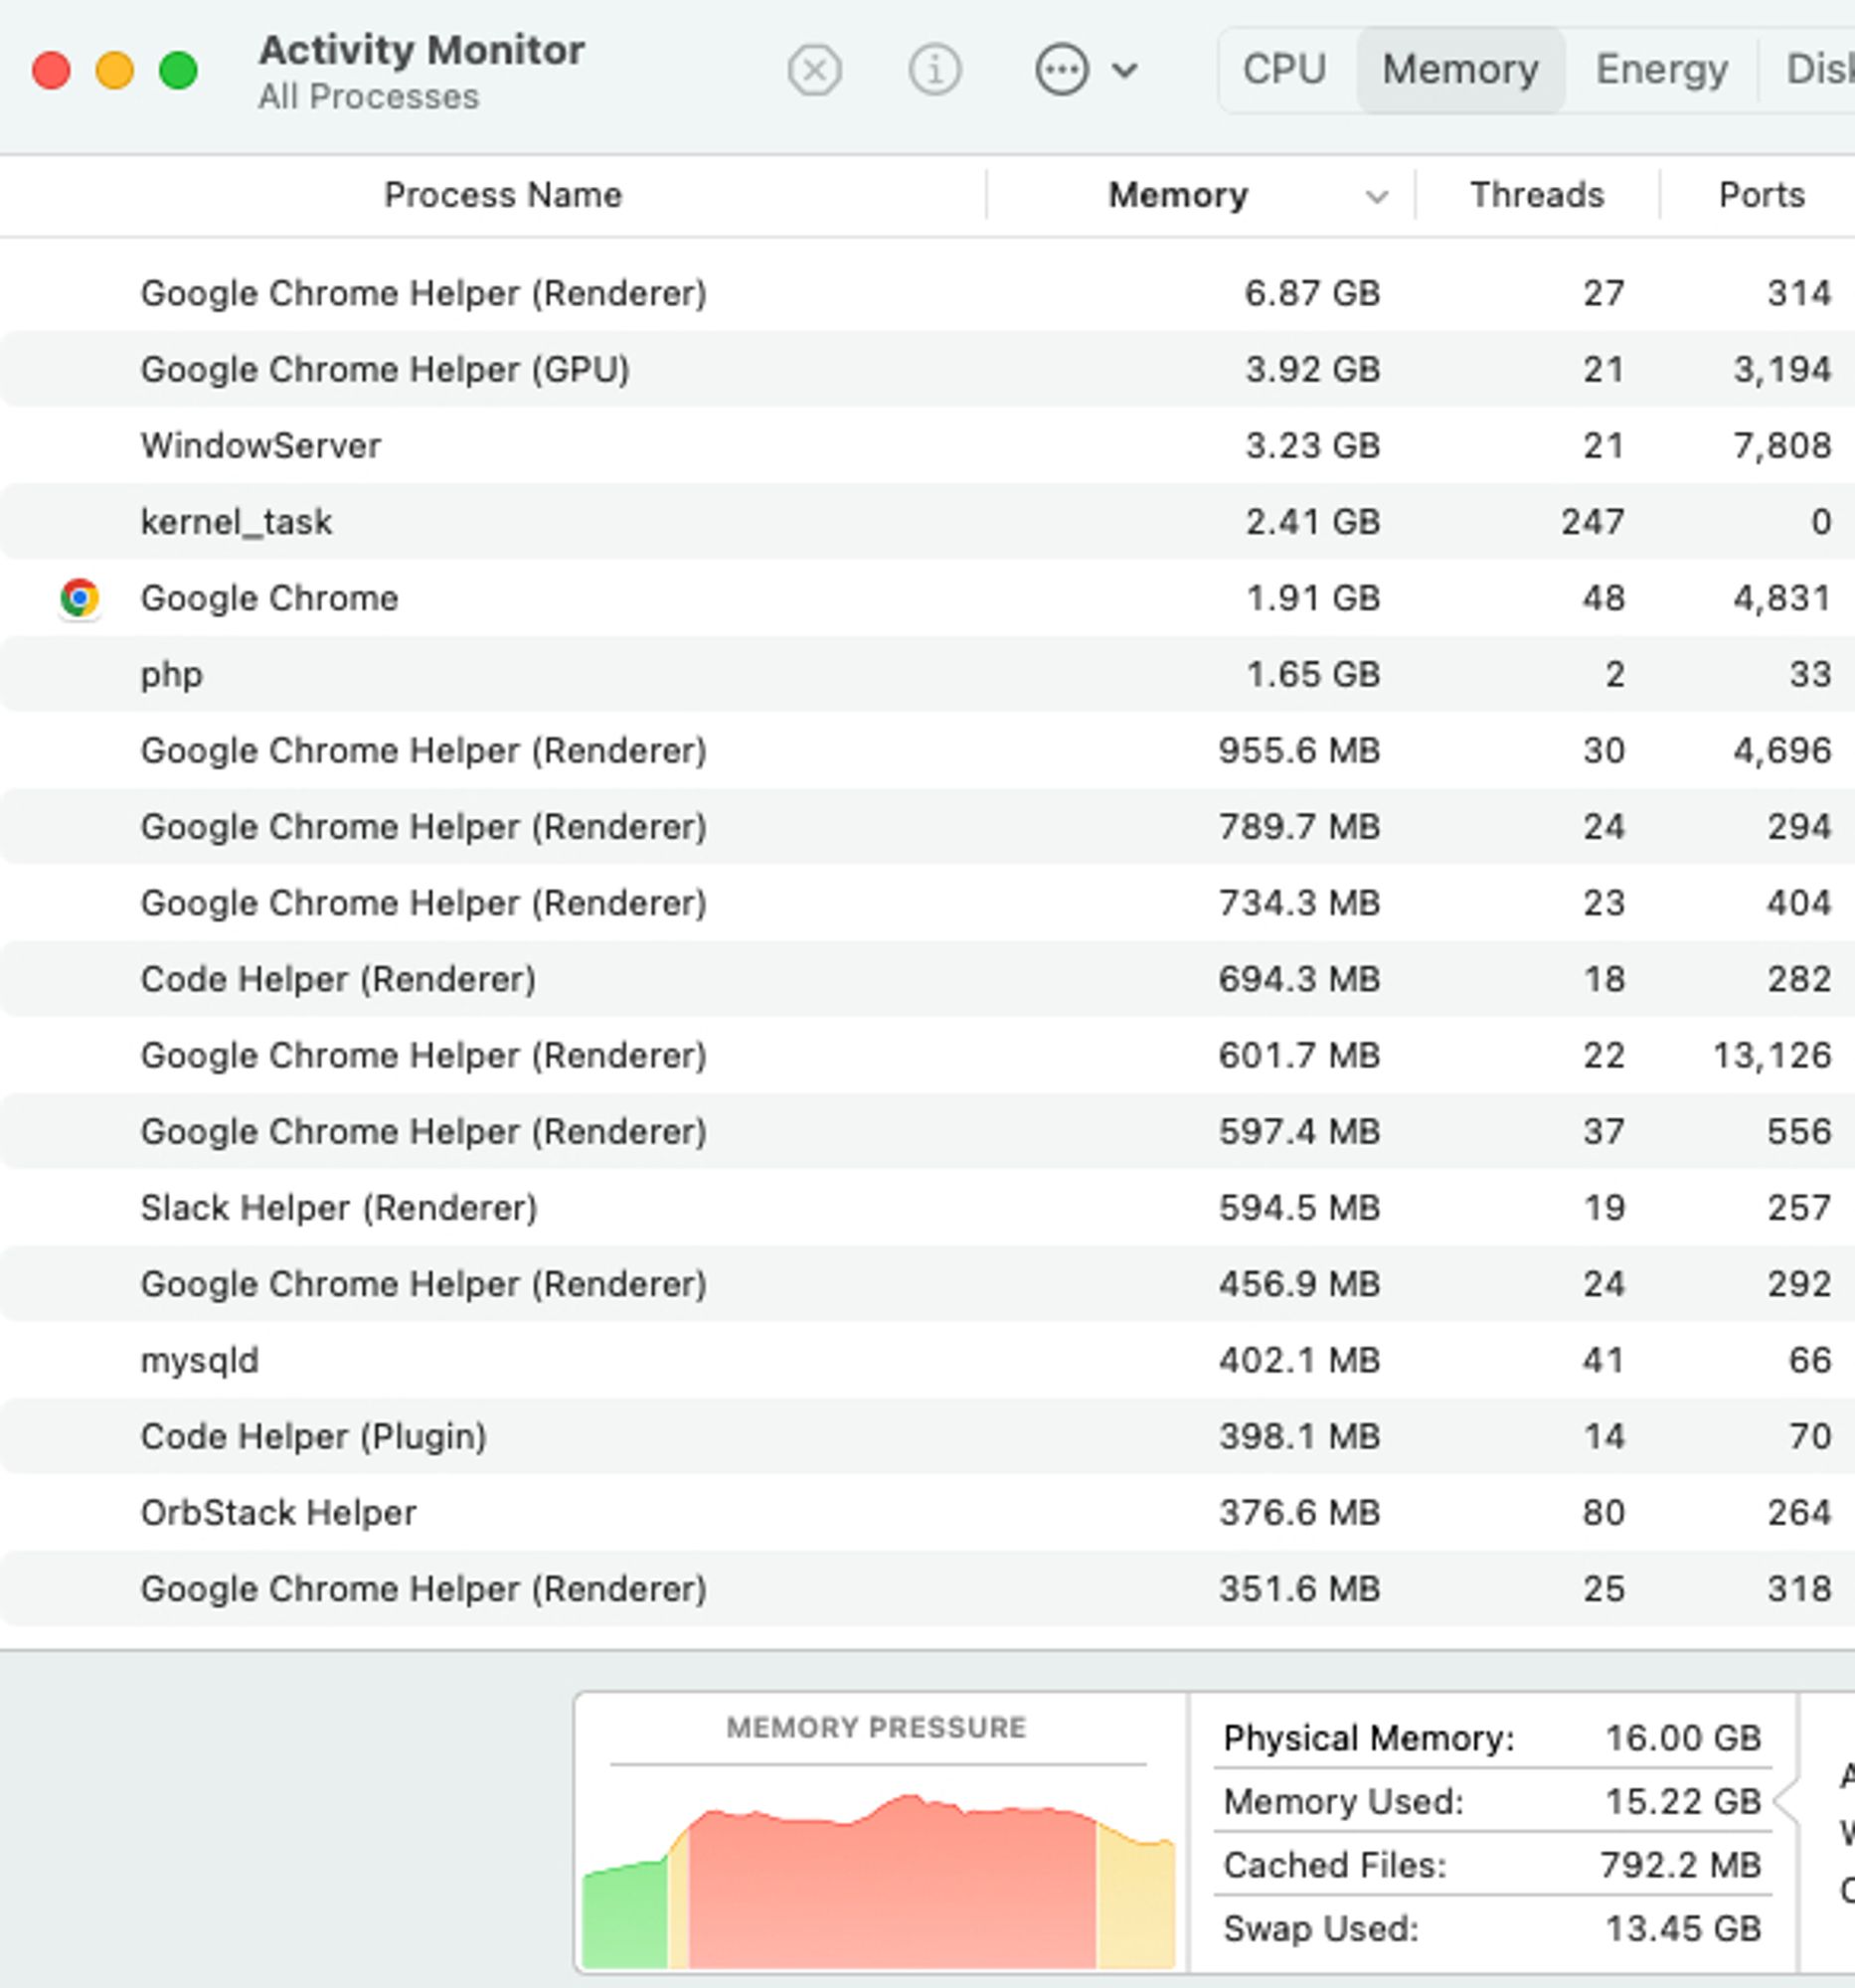Click the stop process (X) toolbar icon
Viewport: 1855px width, 1988px height.
(x=814, y=70)
